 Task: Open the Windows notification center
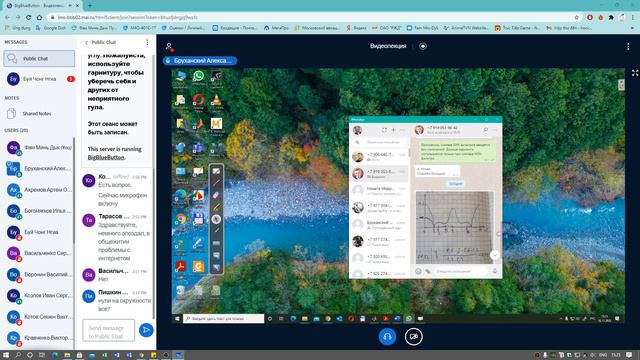629,355
